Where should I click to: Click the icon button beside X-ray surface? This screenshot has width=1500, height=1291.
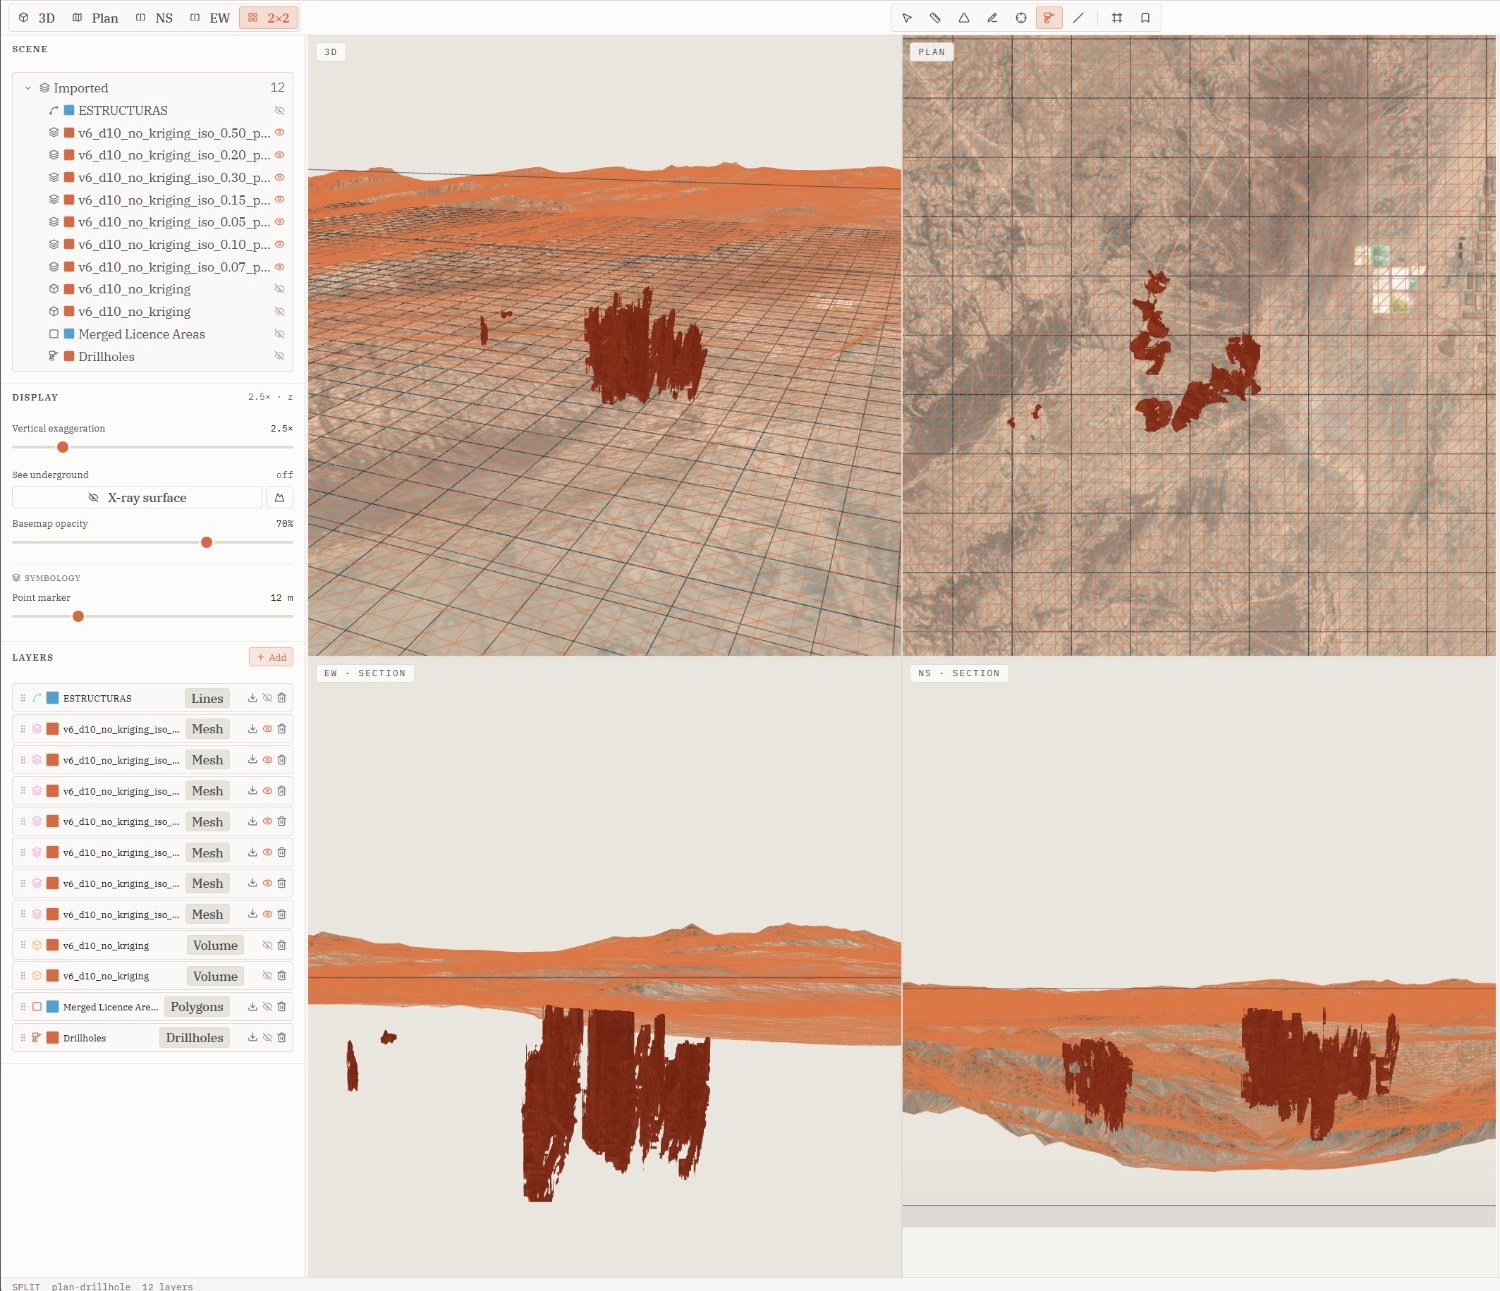pos(279,498)
